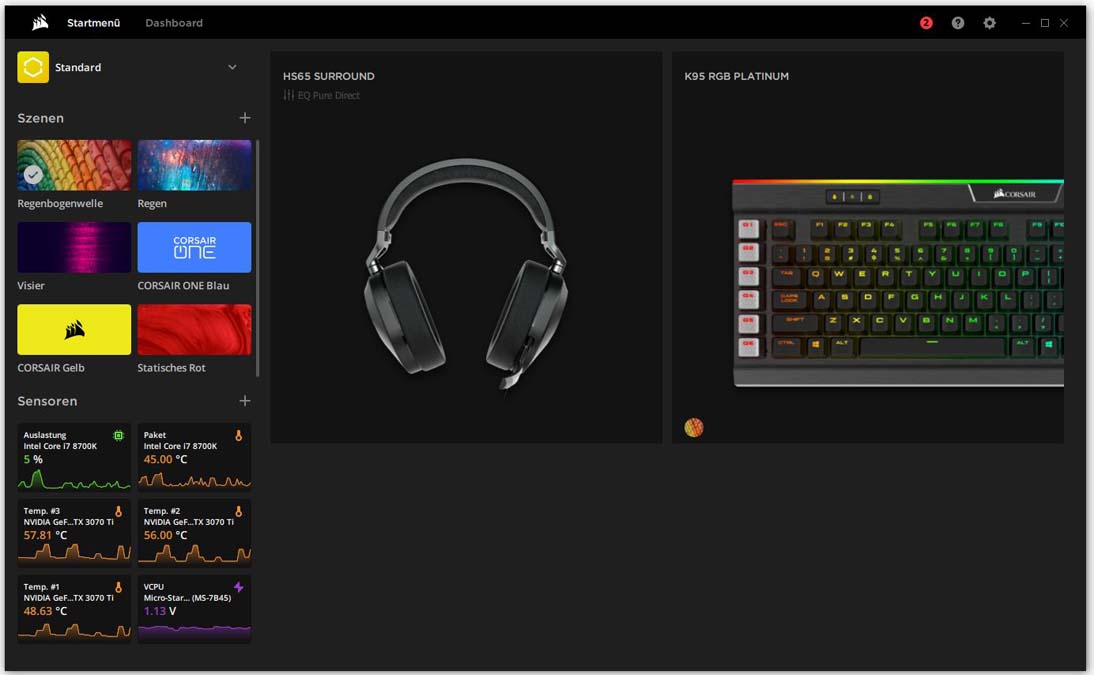The image size is (1094, 675).
Task: Click the lightning bolt icon in VCPU card
Action: pyautogui.click(x=239, y=587)
